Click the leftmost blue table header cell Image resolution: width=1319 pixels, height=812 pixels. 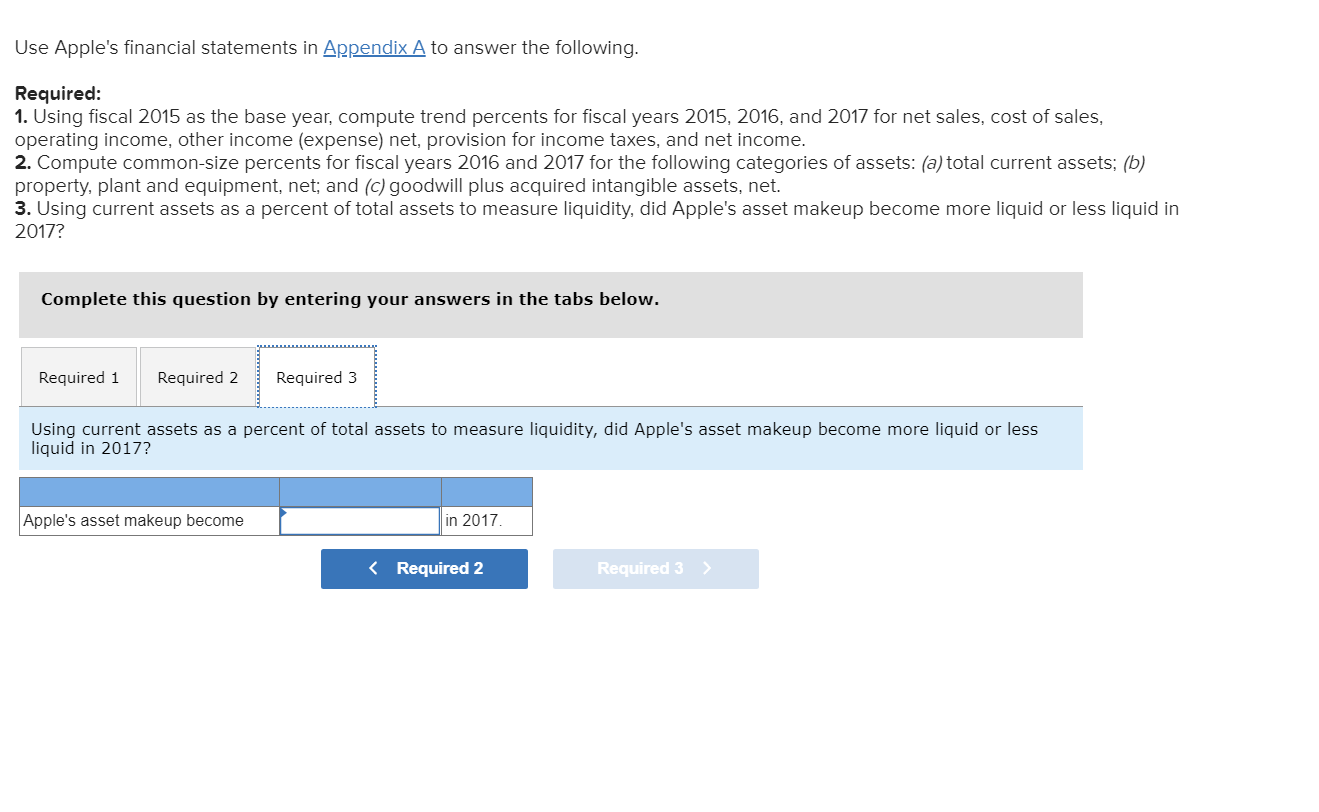(x=148, y=491)
